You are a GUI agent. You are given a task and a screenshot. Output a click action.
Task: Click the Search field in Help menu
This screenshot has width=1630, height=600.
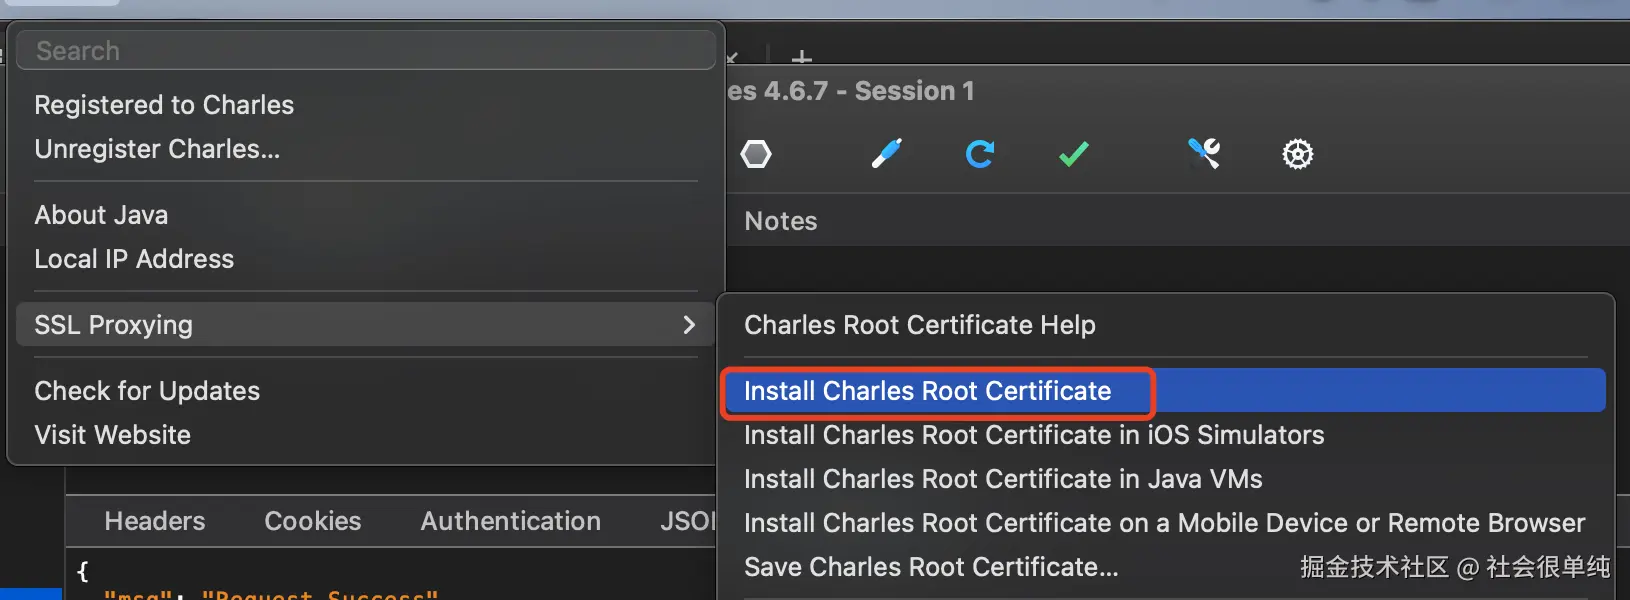pyautogui.click(x=365, y=51)
